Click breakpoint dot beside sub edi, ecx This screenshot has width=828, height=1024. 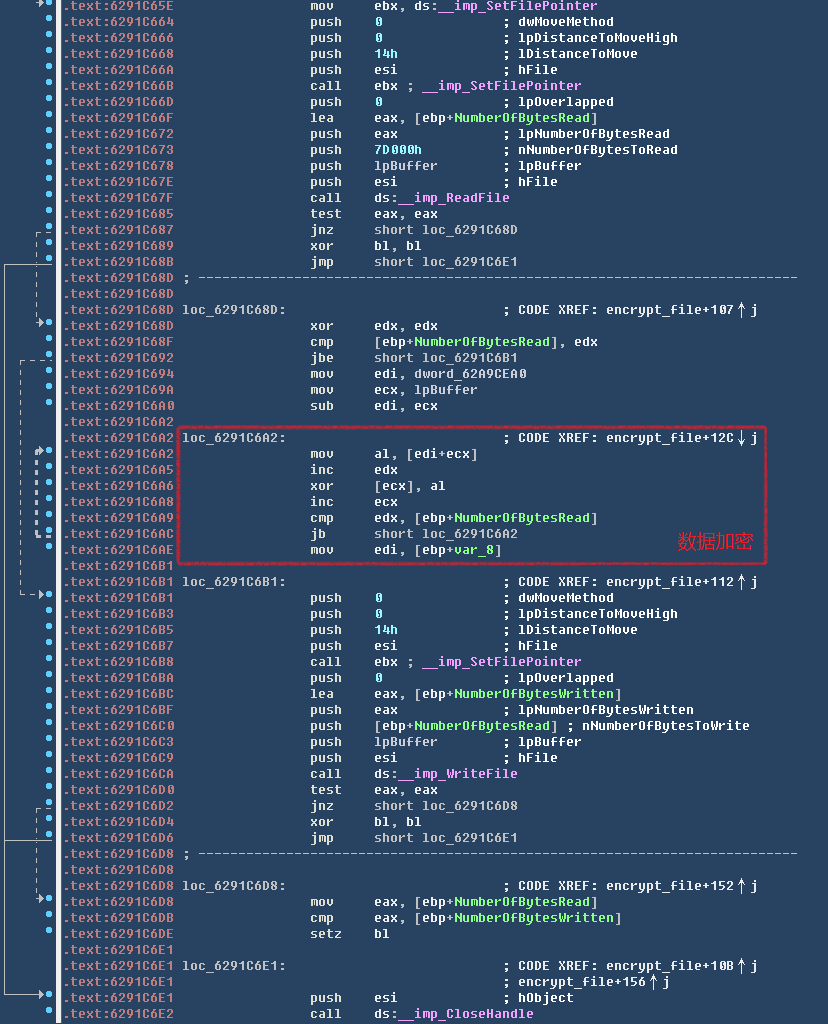coord(49,405)
